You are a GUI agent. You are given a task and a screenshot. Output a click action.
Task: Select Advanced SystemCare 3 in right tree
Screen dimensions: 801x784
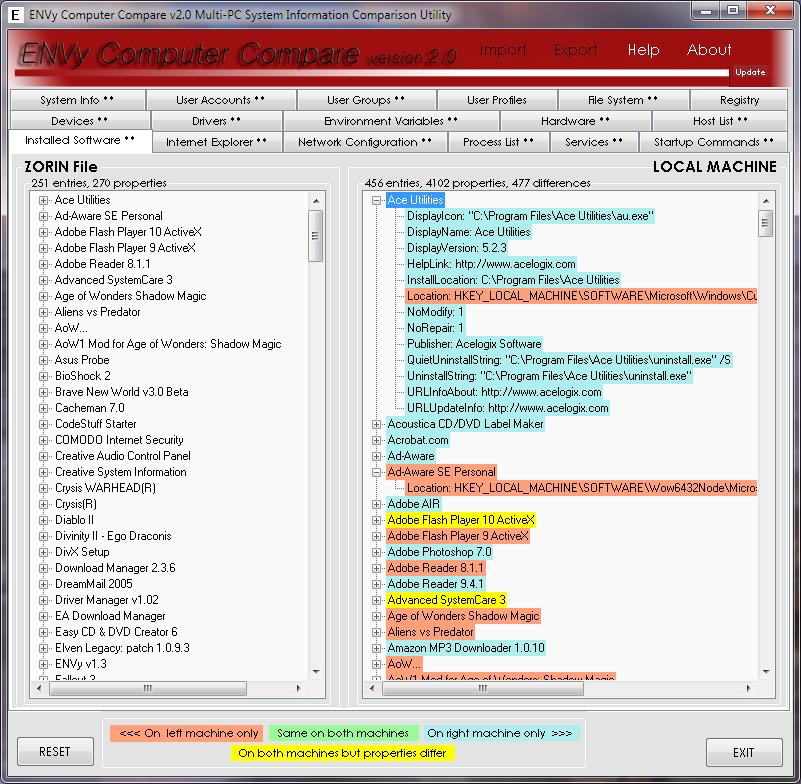click(446, 600)
